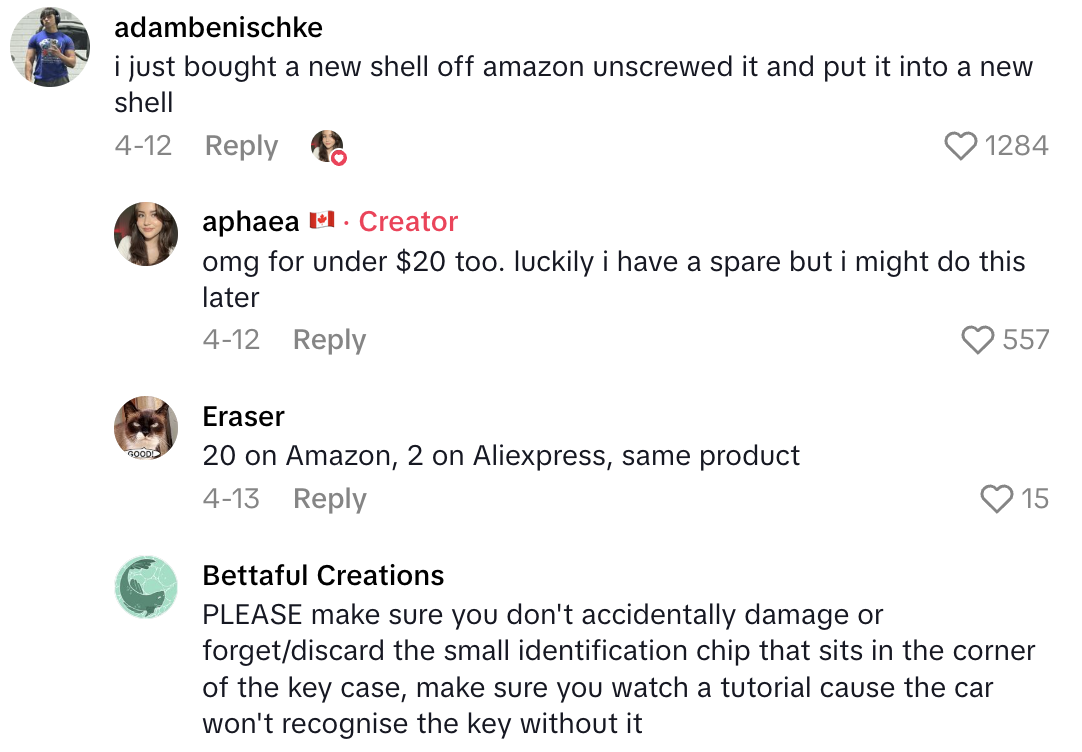The height and width of the screenshot is (752, 1082).
Task: Click the Canadian flag beside aphaea
Action: click(x=321, y=220)
